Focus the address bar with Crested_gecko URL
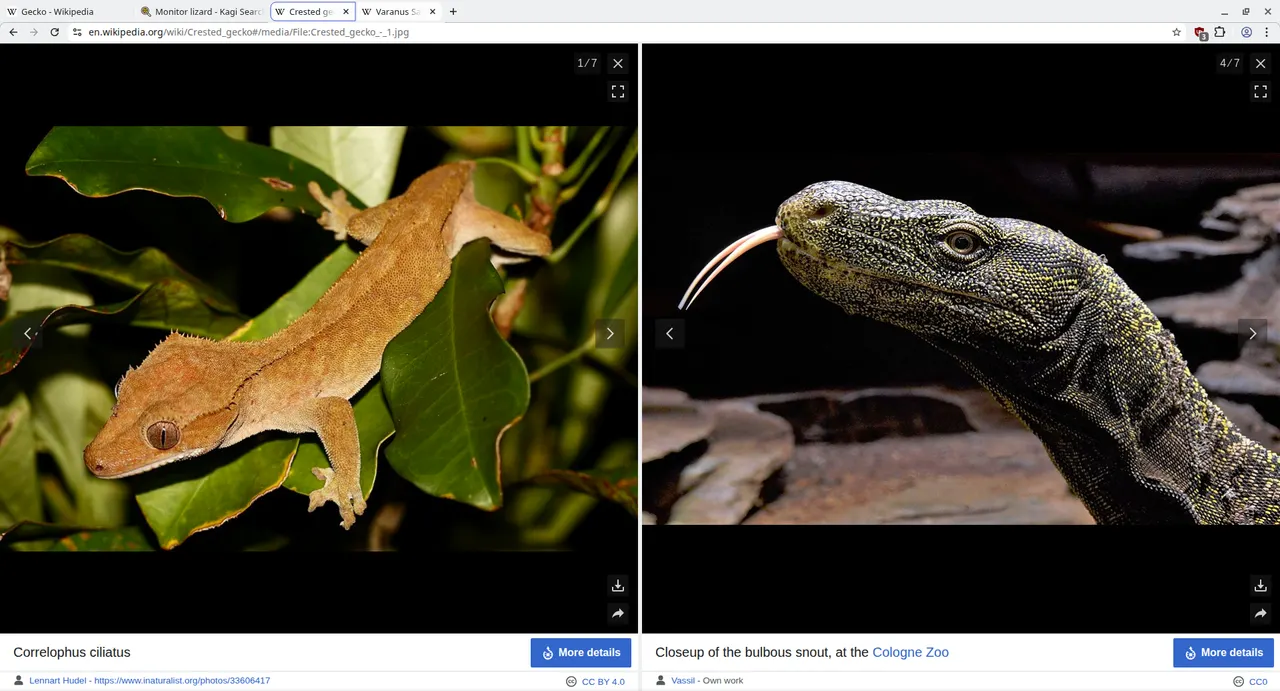The height and width of the screenshot is (691, 1280). click(x=620, y=32)
